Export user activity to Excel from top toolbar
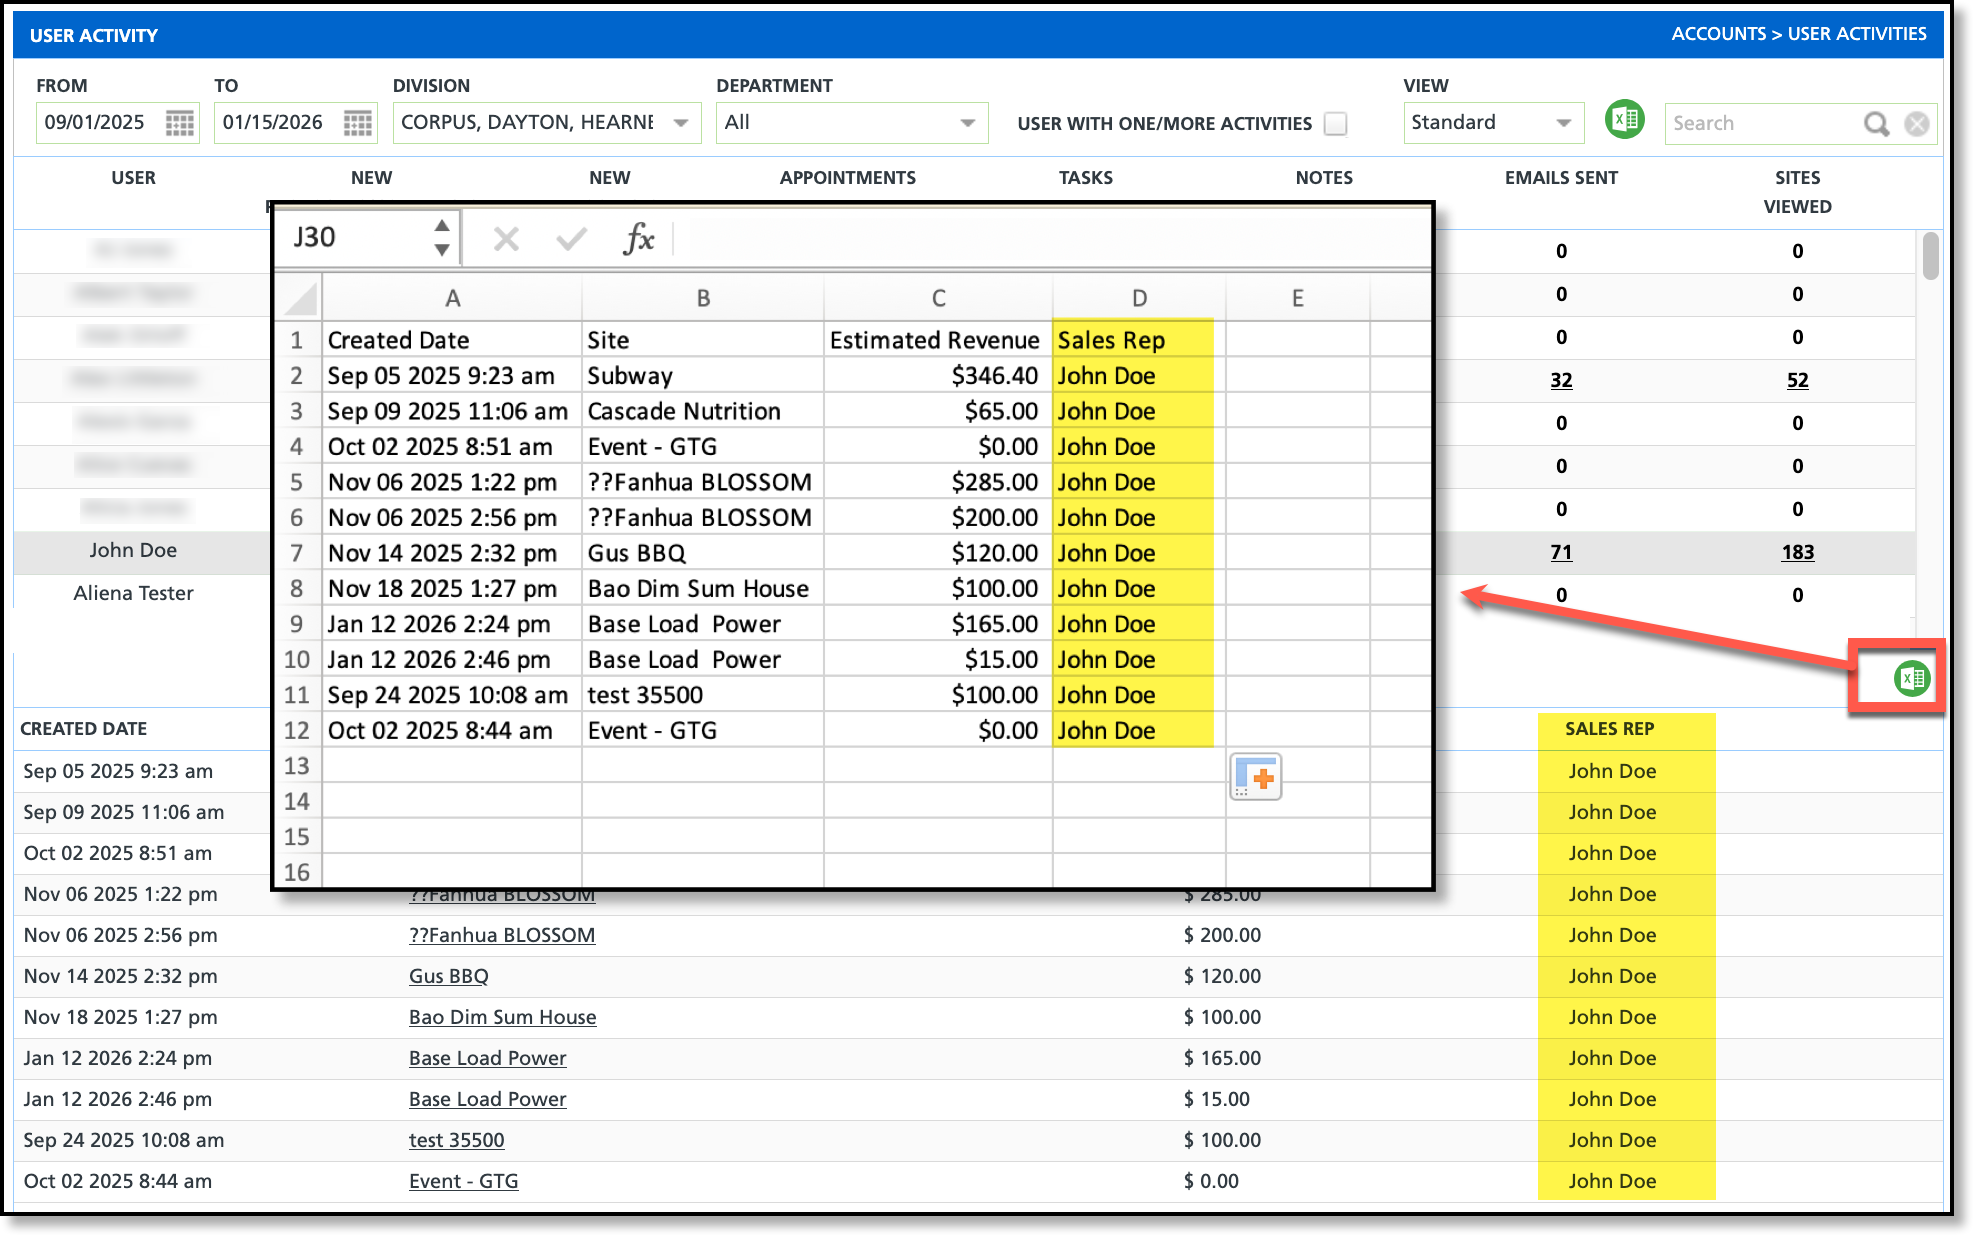Image resolution: width=1974 pixels, height=1236 pixels. click(x=1625, y=121)
